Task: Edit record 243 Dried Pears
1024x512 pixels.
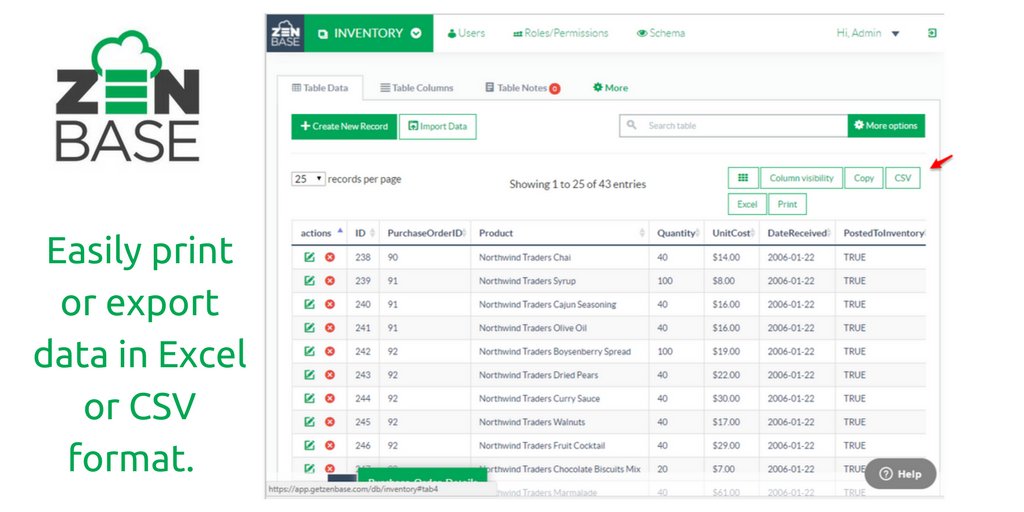Action: [x=310, y=375]
